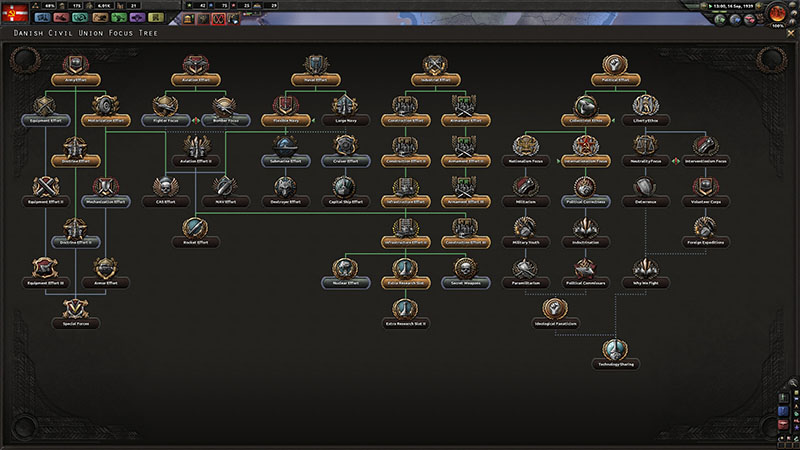Select the Naval Effort focus
800x450 pixels.
pos(316,71)
